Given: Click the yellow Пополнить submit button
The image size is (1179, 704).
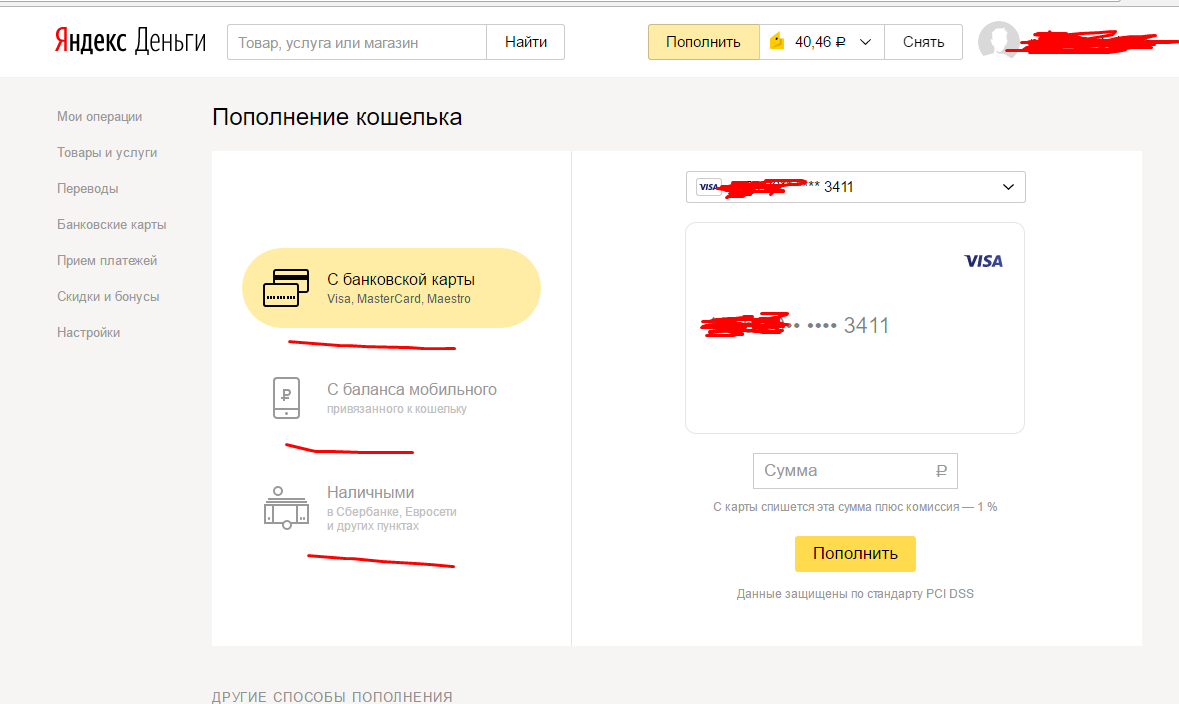Looking at the screenshot, I should (856, 554).
